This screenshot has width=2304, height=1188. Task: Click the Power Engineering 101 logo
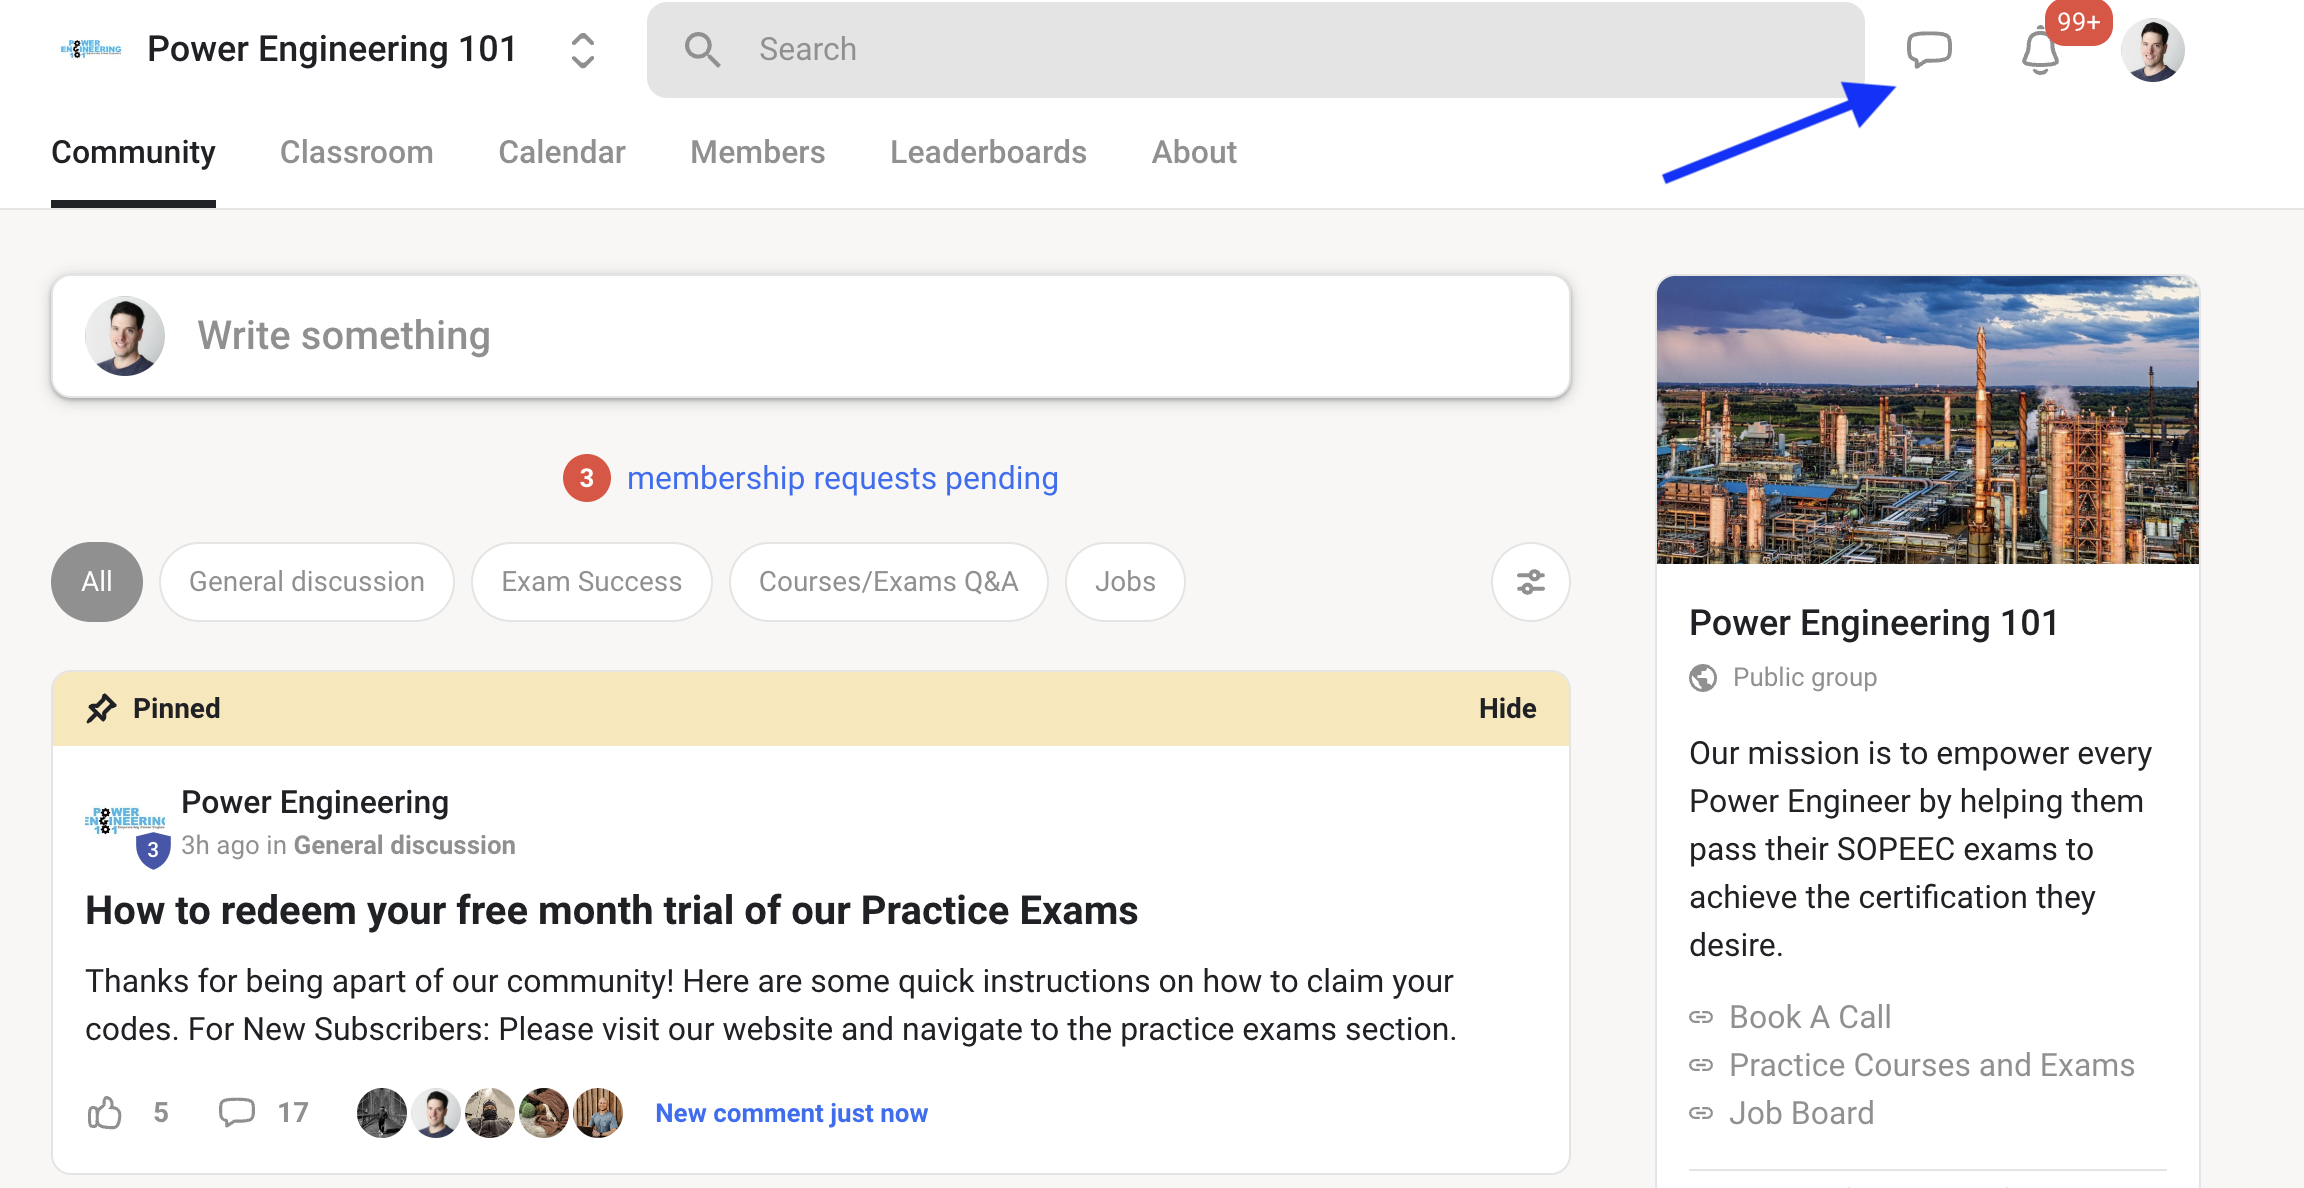tap(91, 49)
